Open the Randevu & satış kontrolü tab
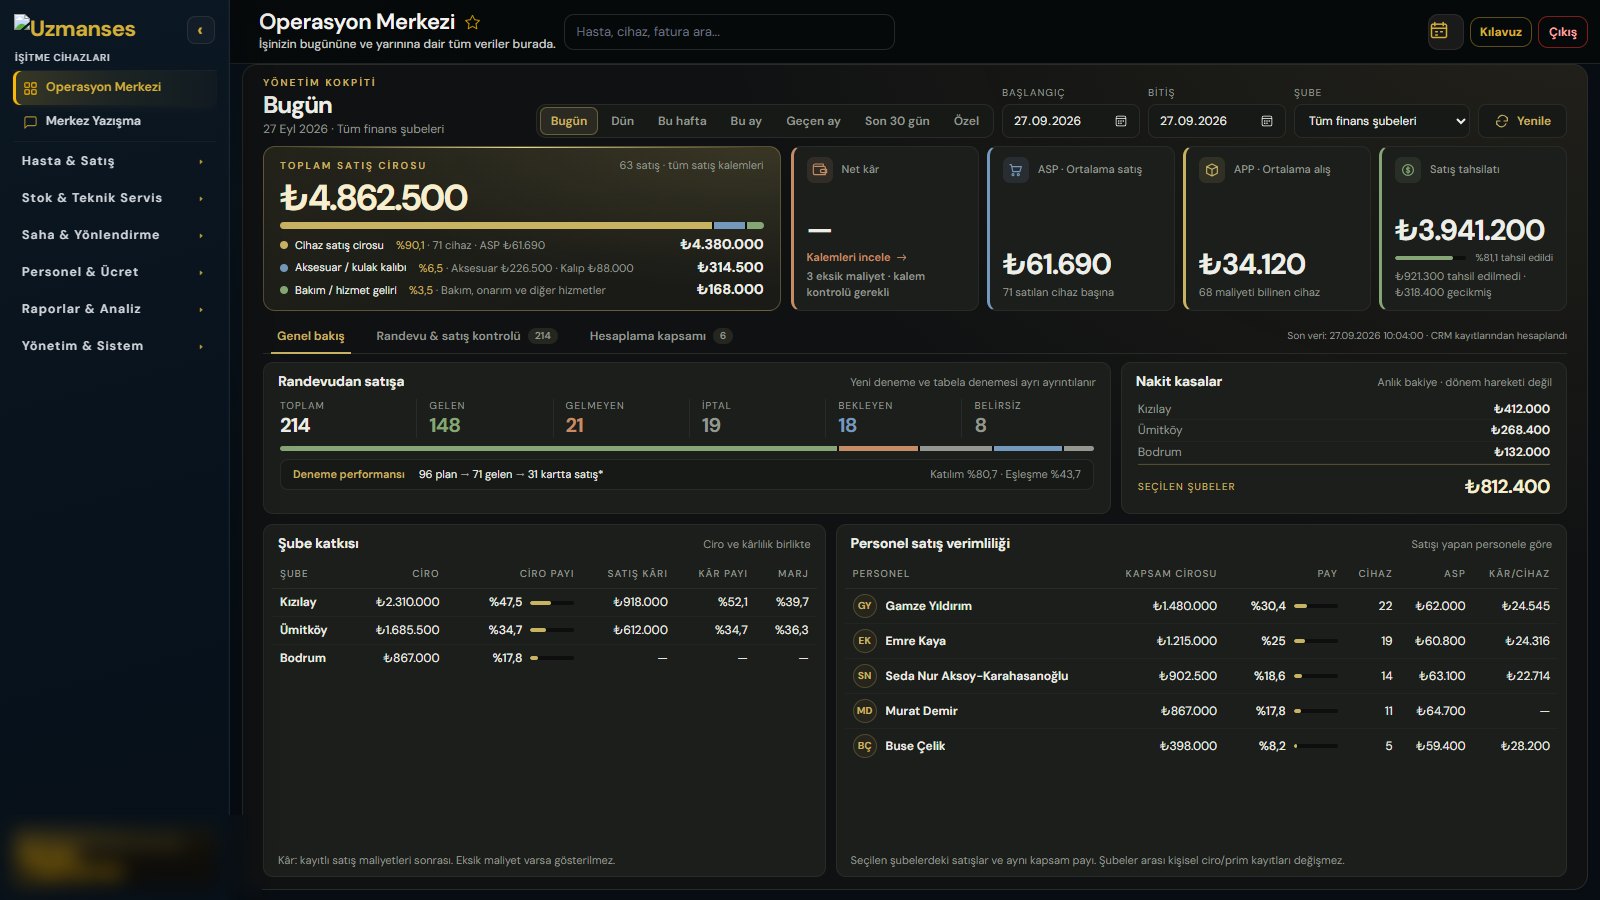Viewport: 1600px width, 900px height. 466,336
